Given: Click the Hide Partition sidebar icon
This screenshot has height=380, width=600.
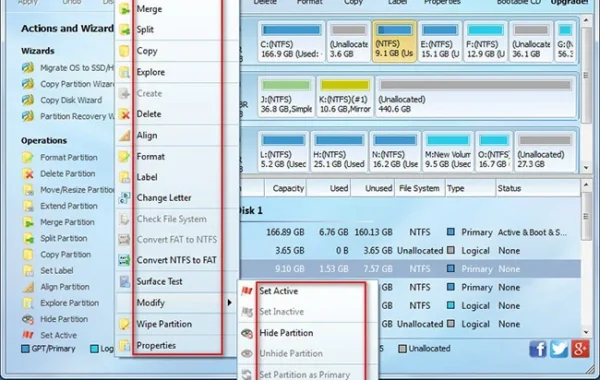Looking at the screenshot, I should click(28, 319).
